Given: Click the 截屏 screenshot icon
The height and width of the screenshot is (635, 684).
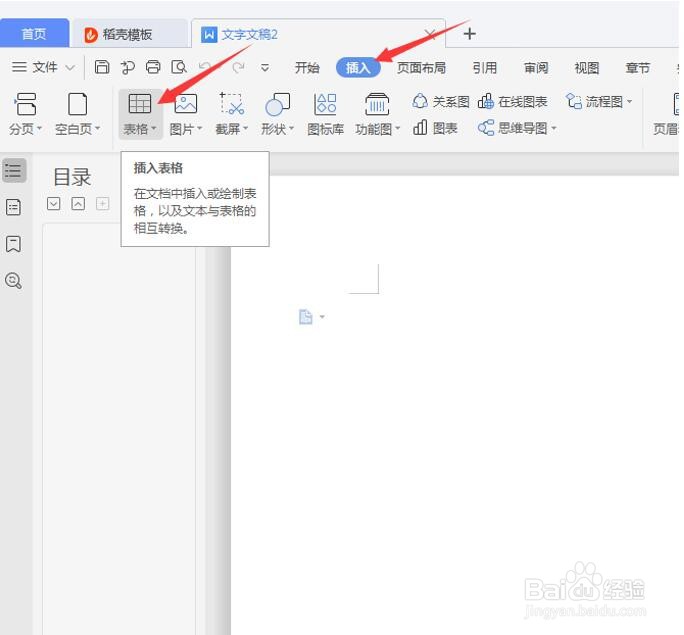Looking at the screenshot, I should pos(232,104).
